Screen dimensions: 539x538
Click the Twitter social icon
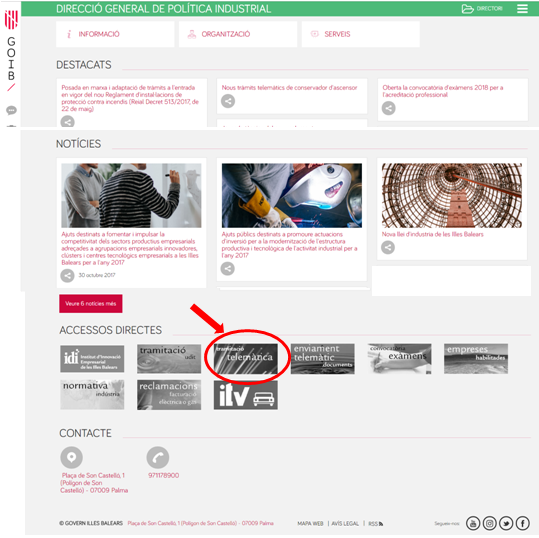point(506,523)
